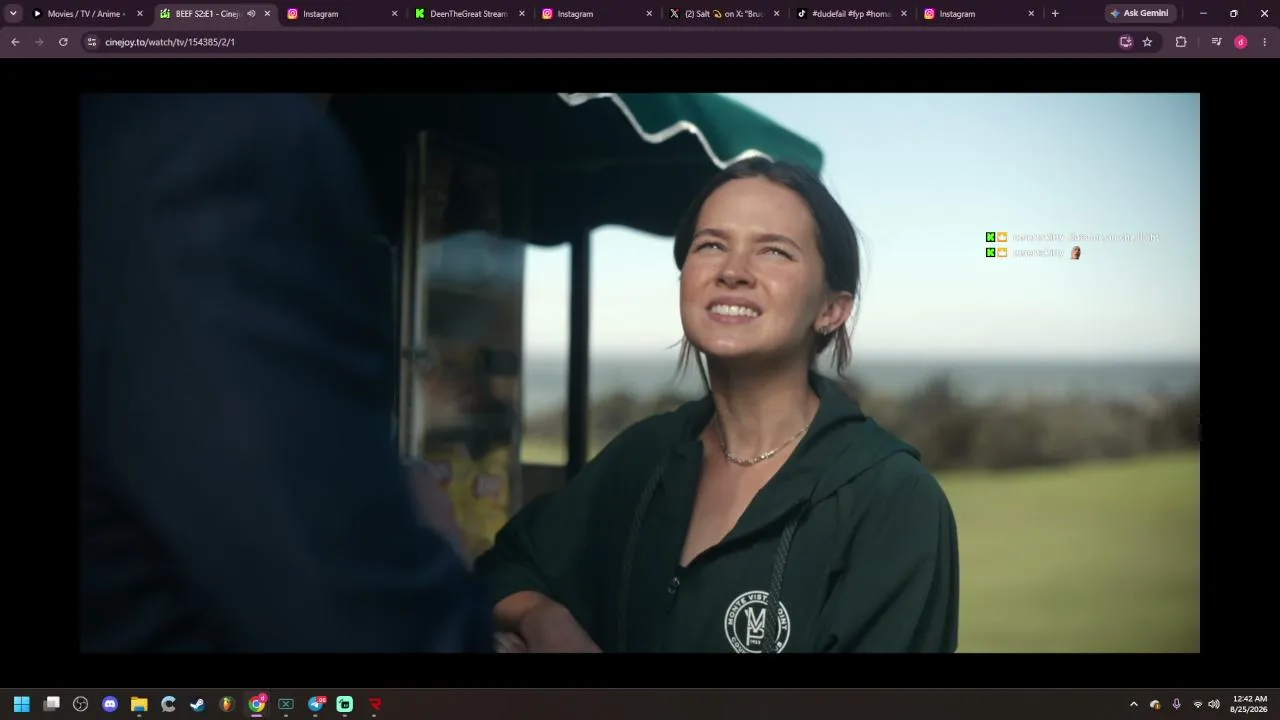
Task: Switch to Google Chrome on the taskbar
Action: click(257, 704)
